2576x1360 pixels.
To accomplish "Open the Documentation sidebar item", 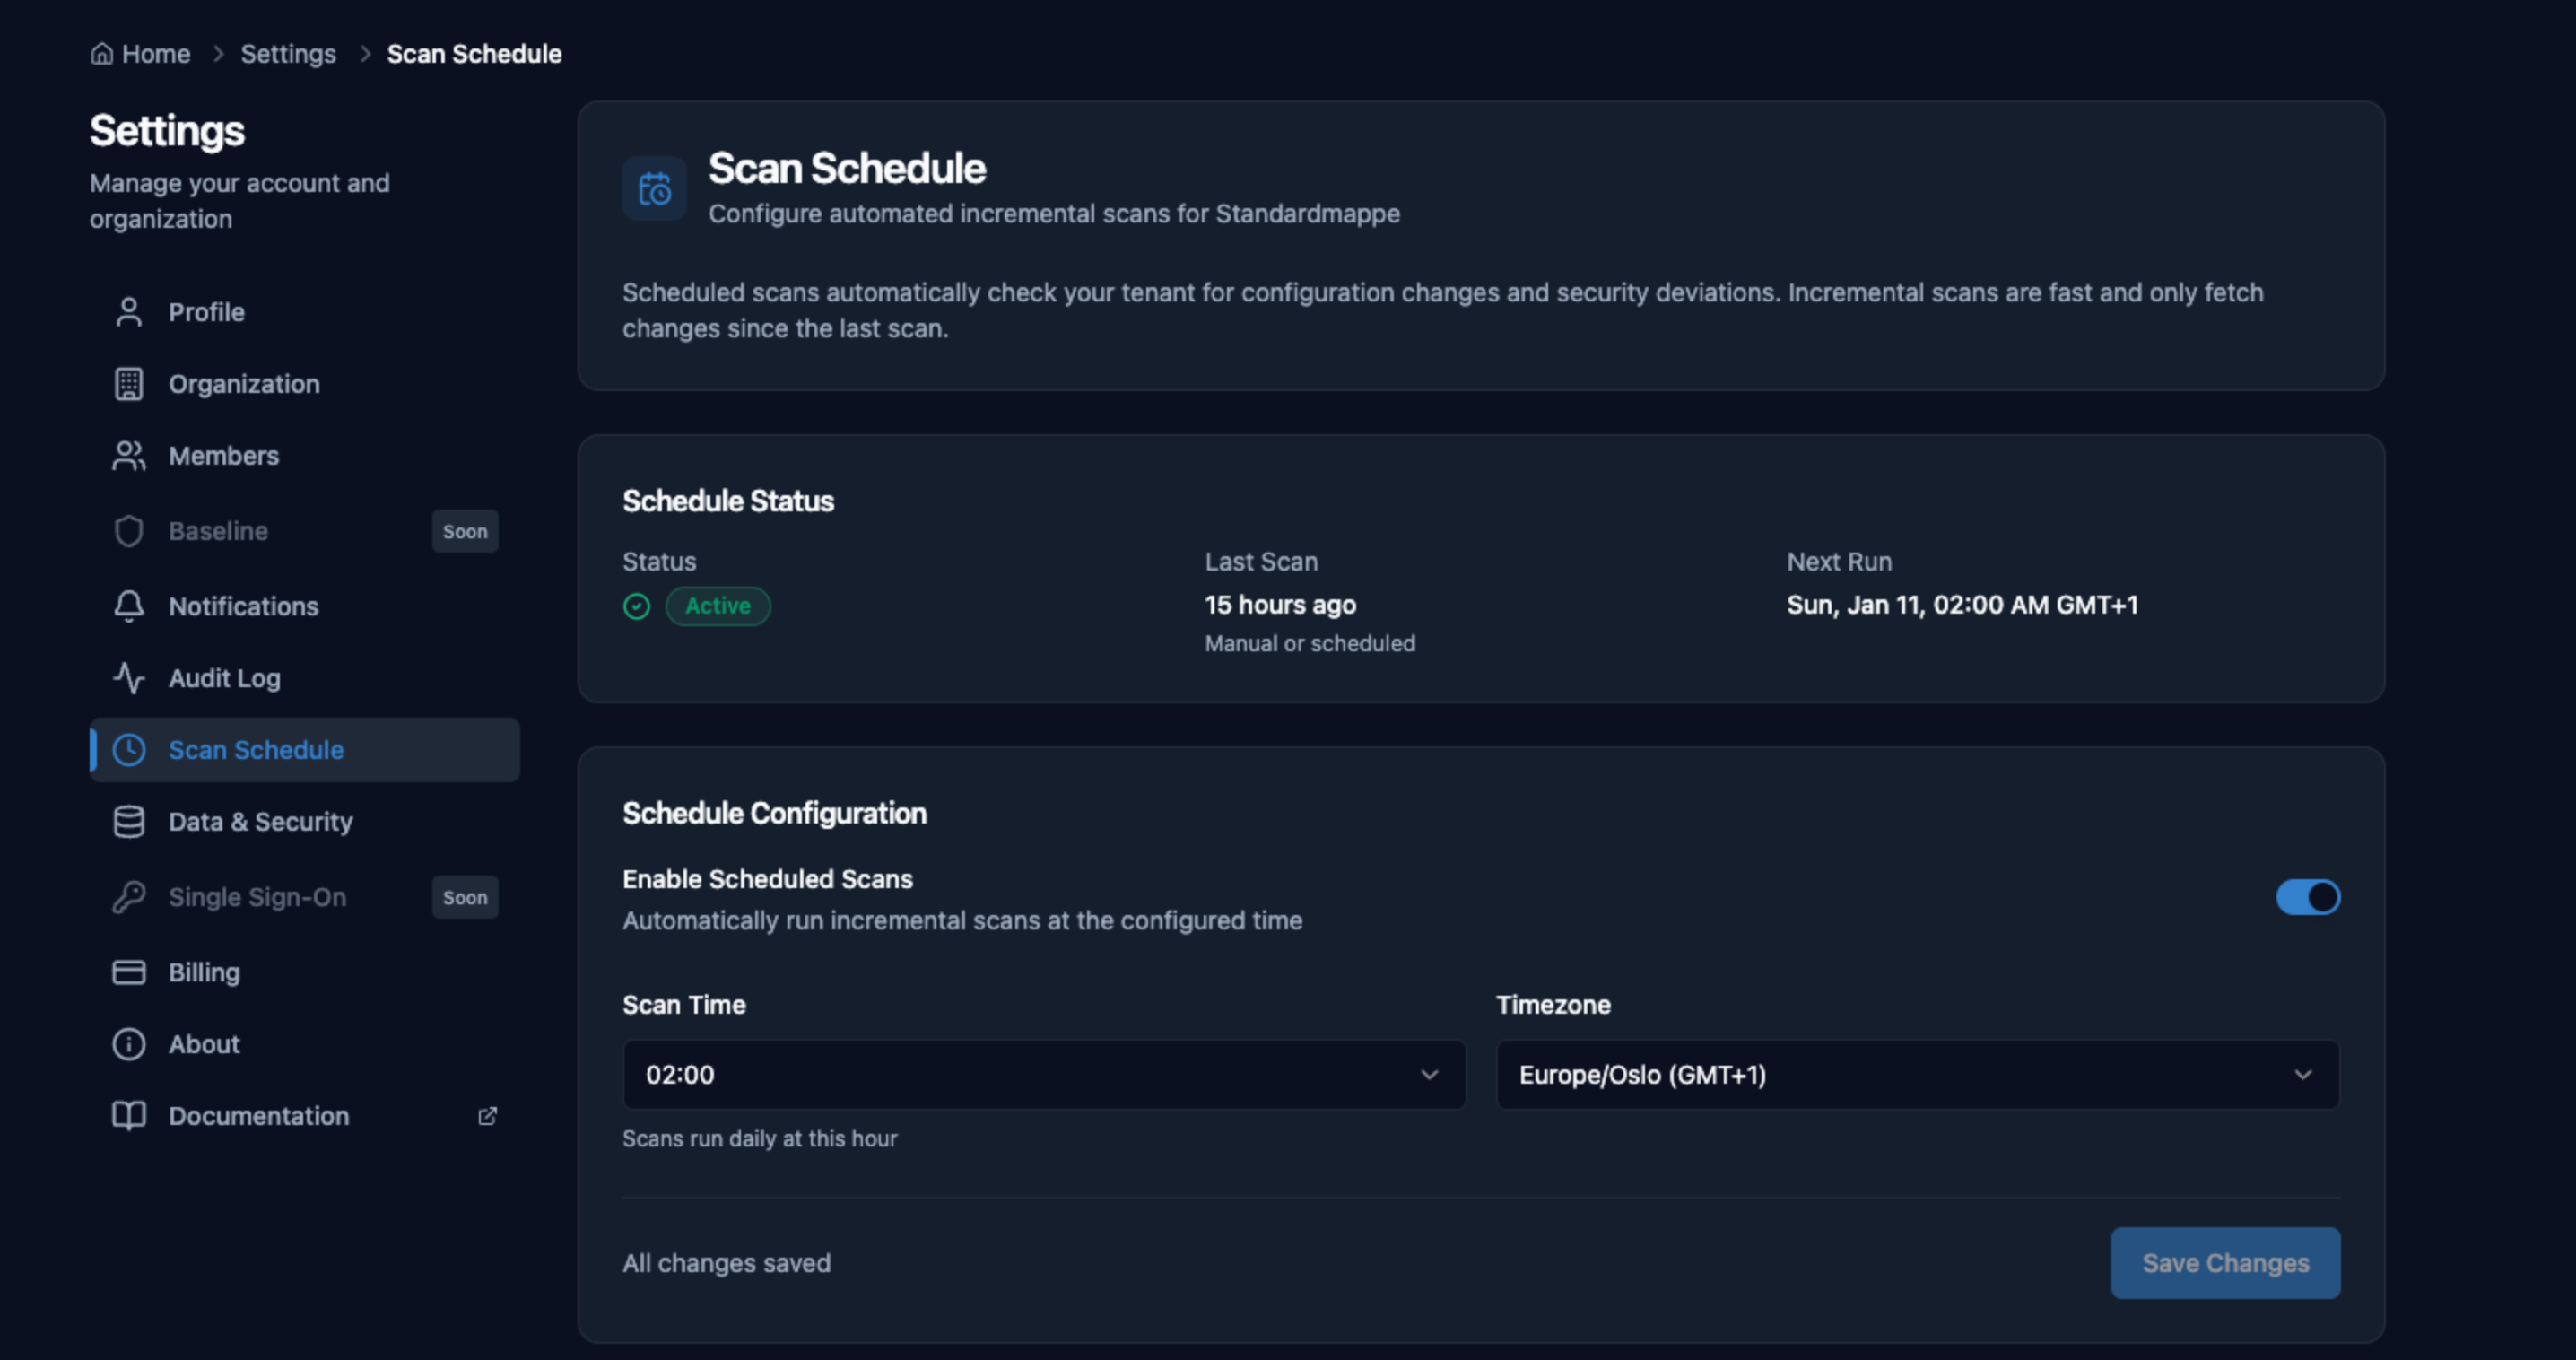I will tap(259, 1116).
